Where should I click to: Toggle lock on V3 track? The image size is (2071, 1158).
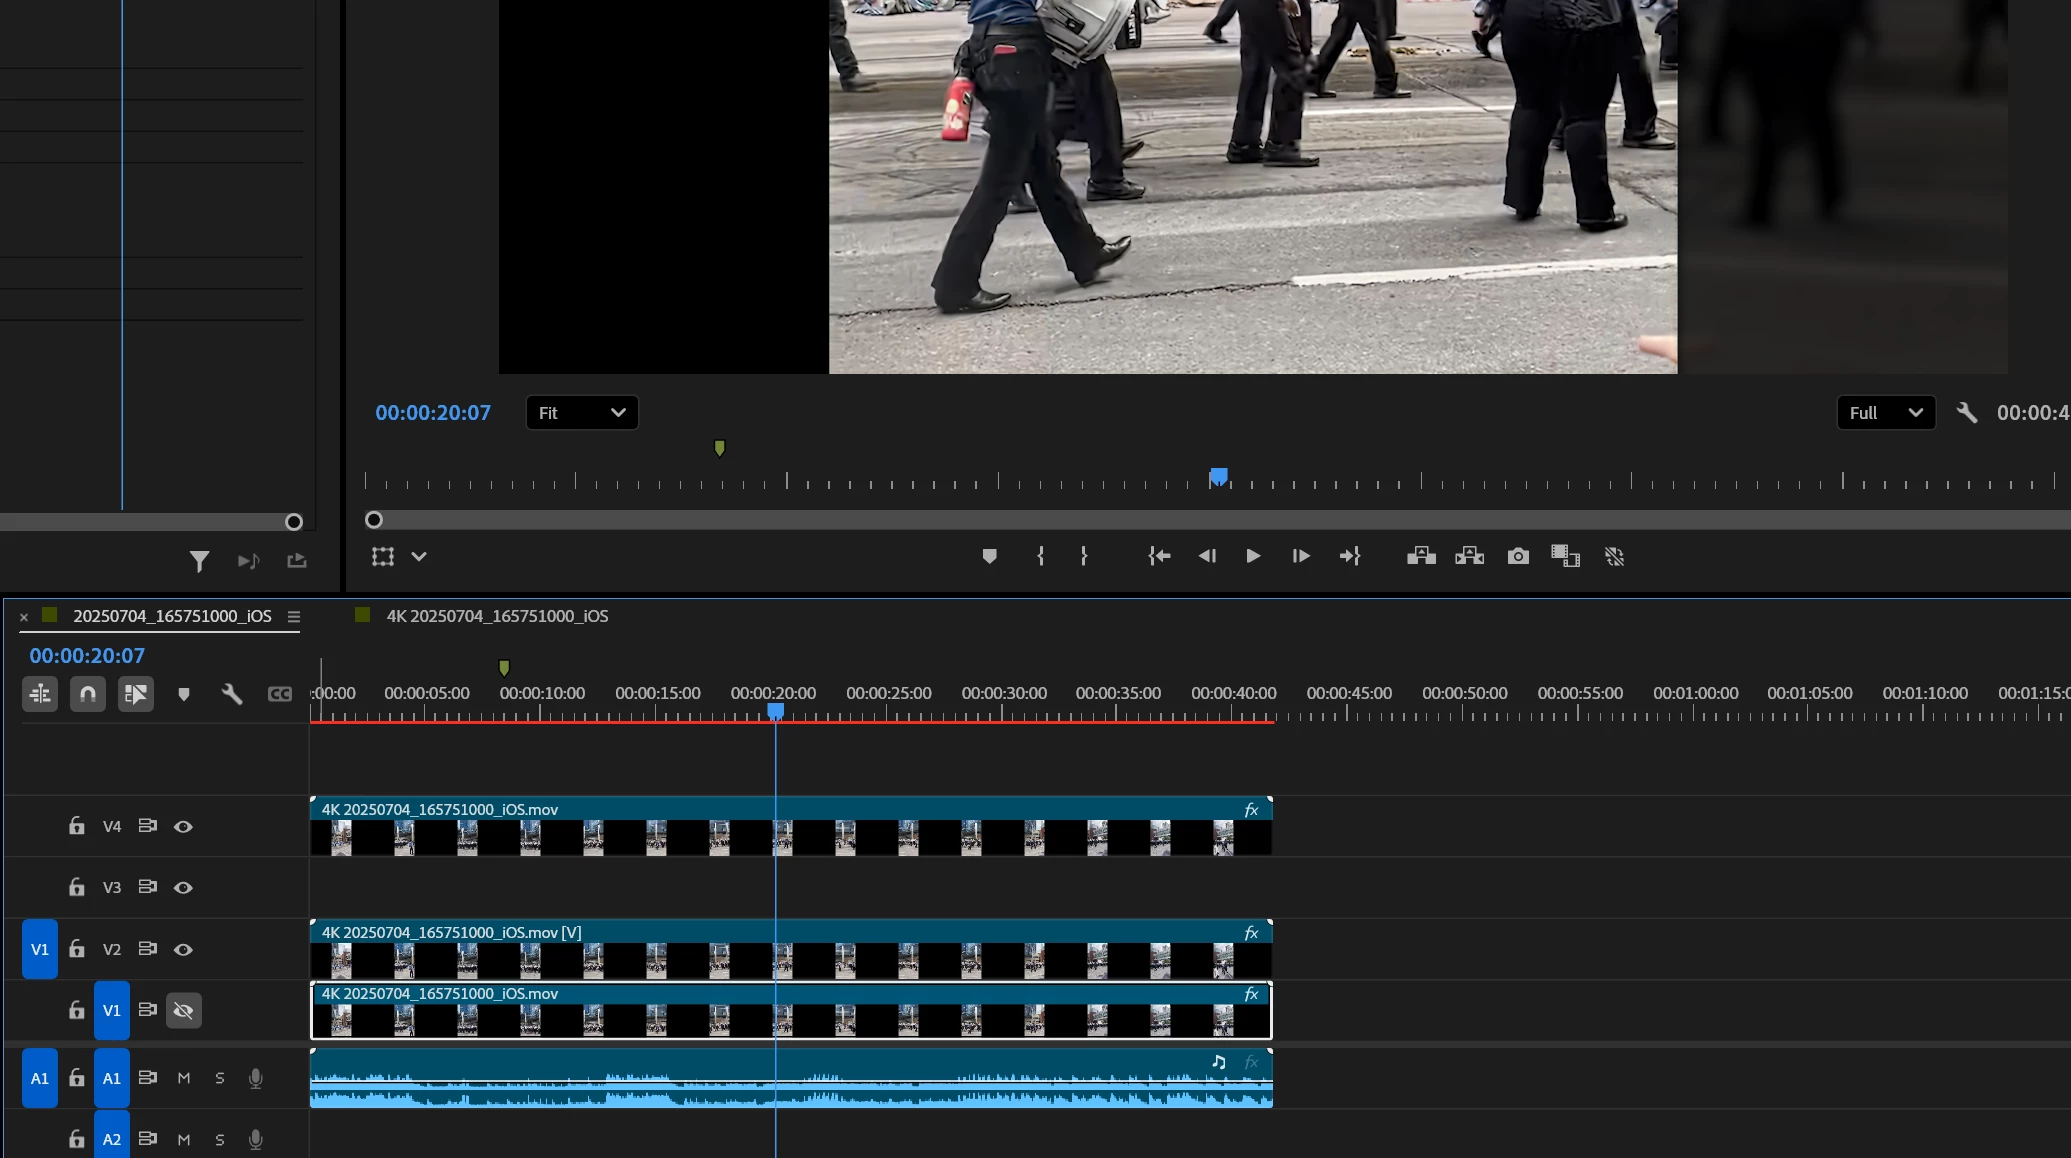(x=77, y=887)
